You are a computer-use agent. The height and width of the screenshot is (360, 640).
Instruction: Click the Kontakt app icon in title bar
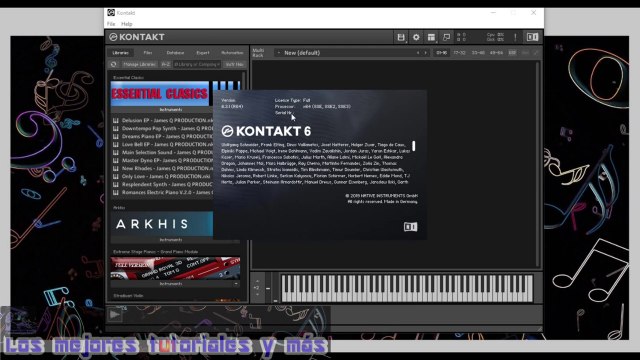coord(111,13)
